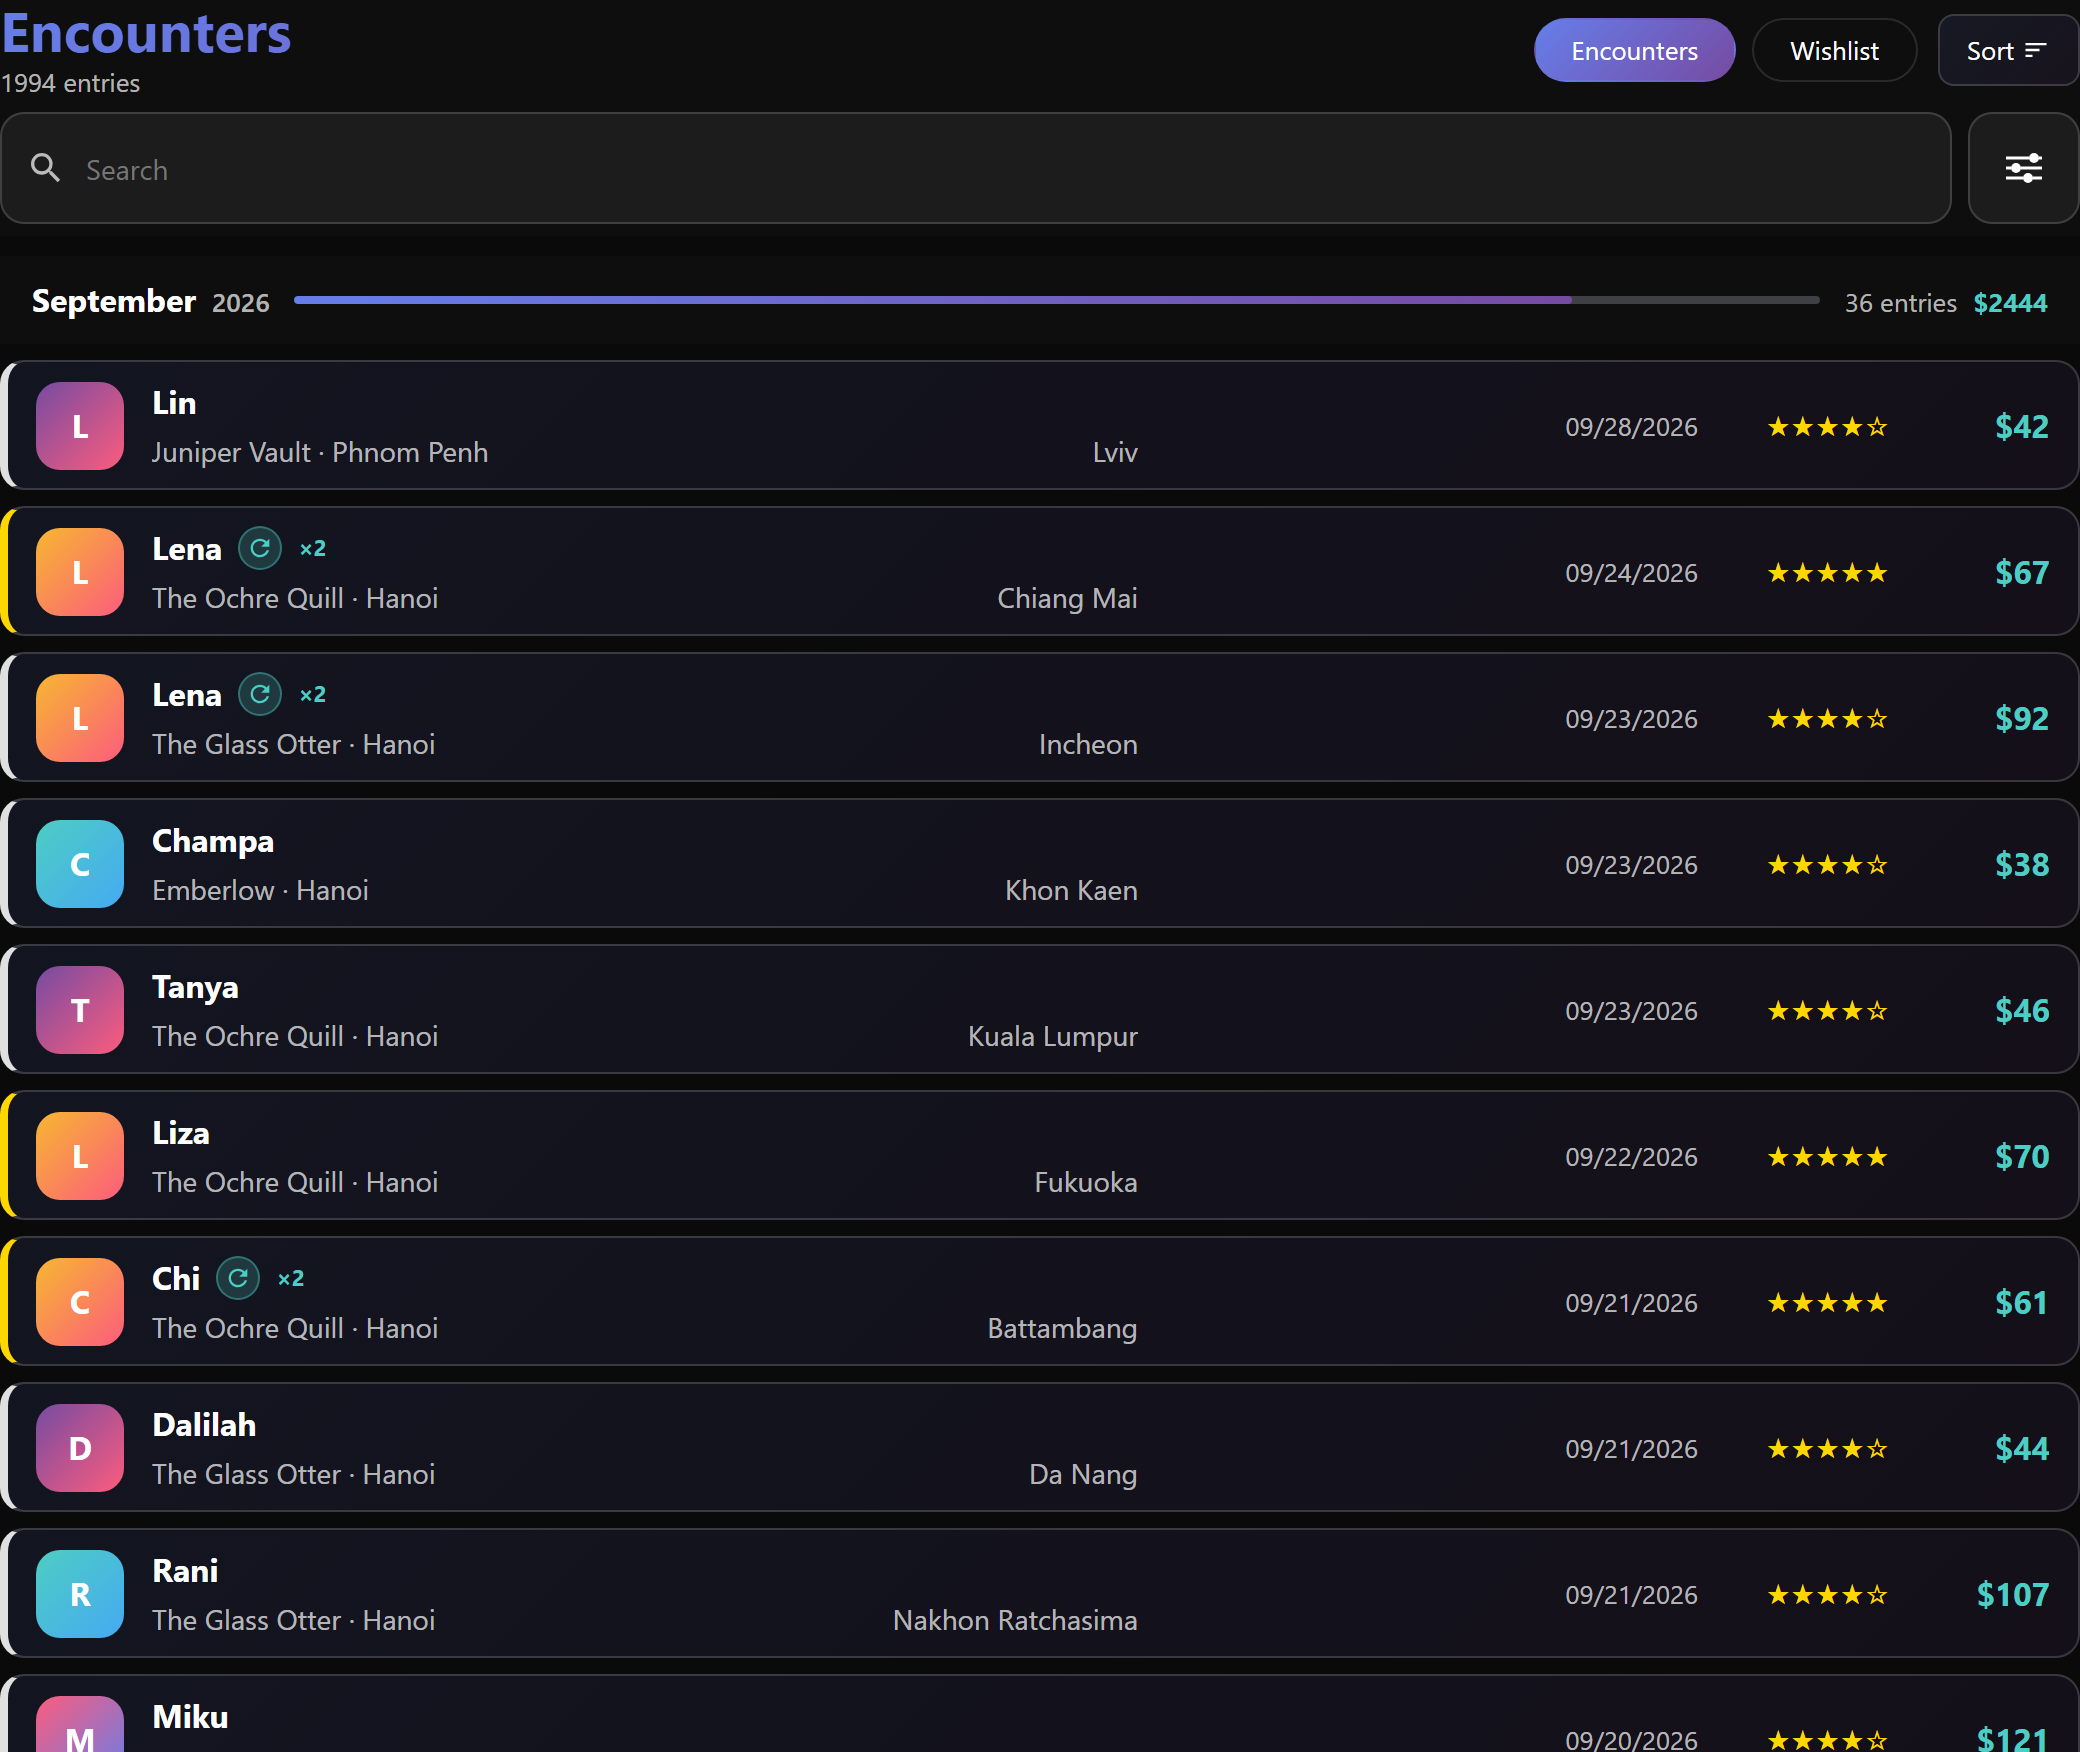
Task: Click the Battambang location text
Action: pyautogui.click(x=1062, y=1328)
